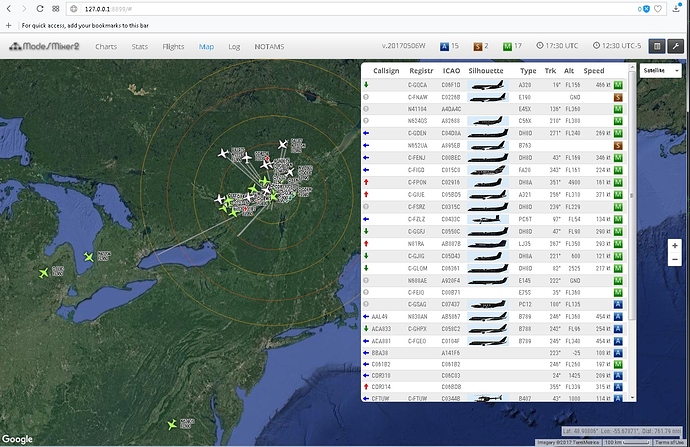Open the NOTAMS tab

pyautogui.click(x=269, y=46)
